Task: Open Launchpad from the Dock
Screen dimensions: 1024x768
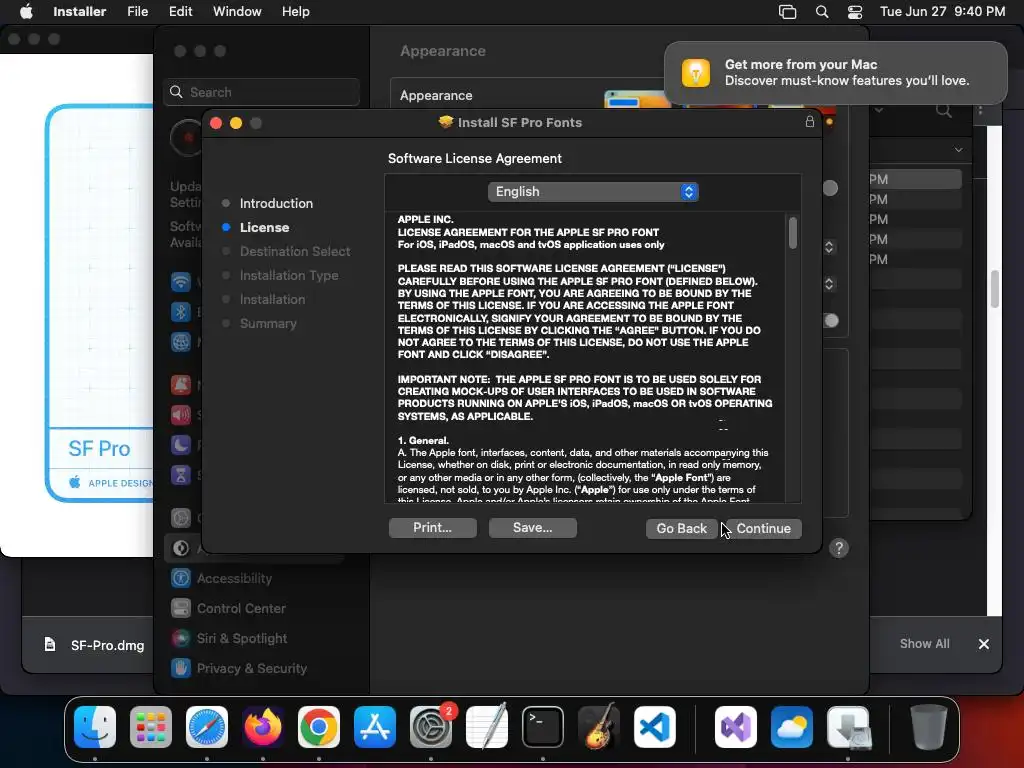Action: coord(151,727)
